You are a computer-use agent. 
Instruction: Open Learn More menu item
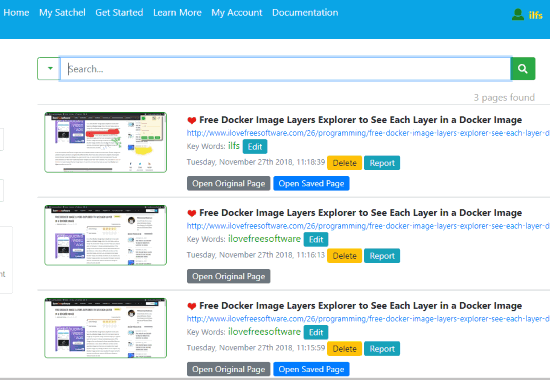[177, 13]
